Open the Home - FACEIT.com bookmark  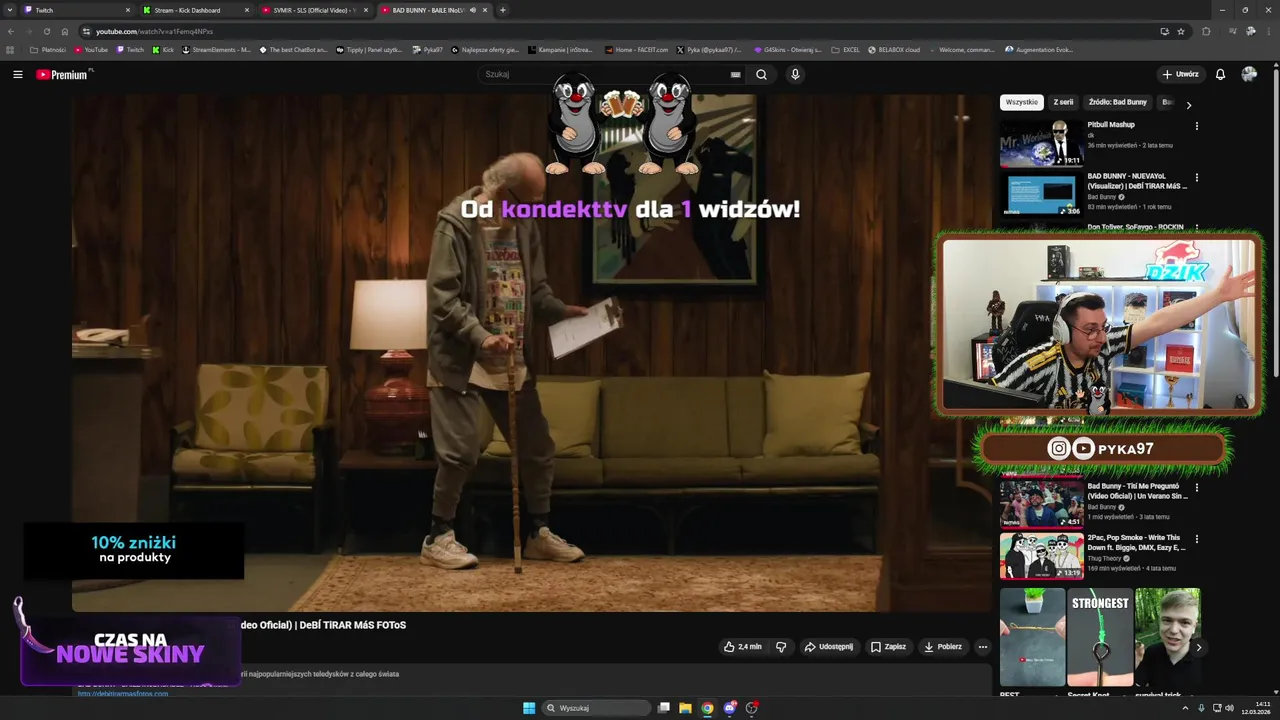point(636,50)
